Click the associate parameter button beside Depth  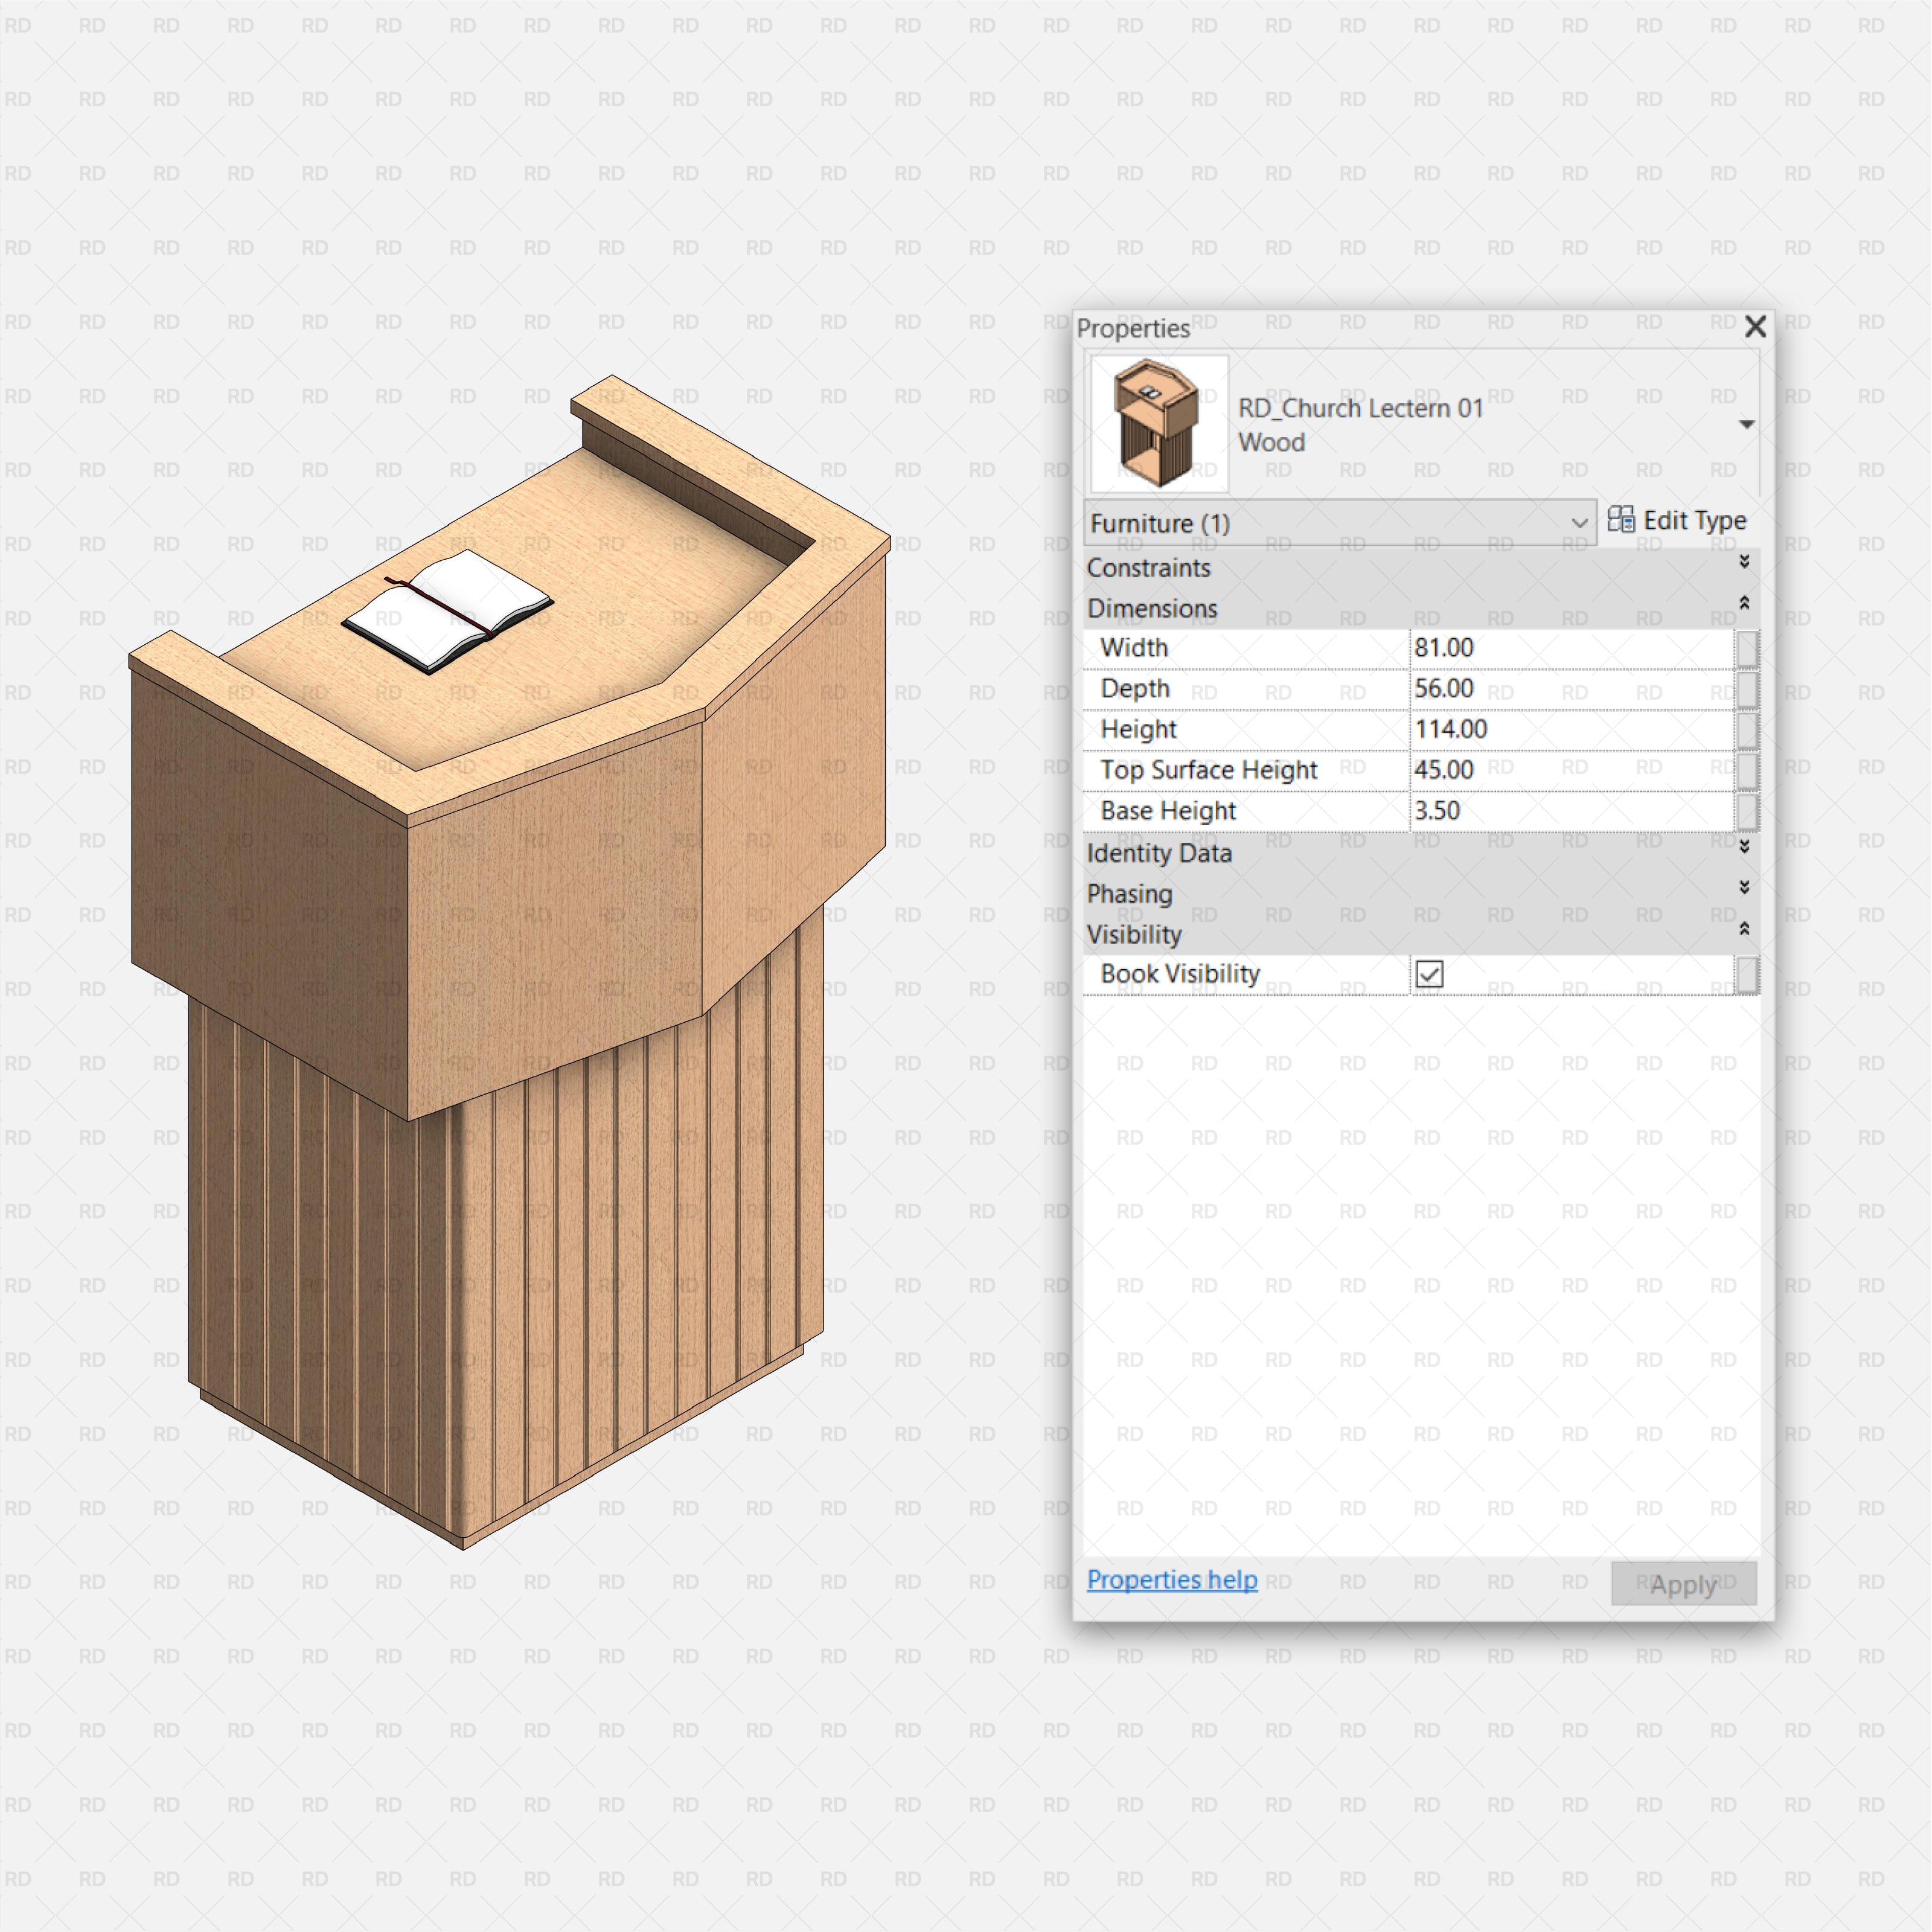coord(1749,689)
